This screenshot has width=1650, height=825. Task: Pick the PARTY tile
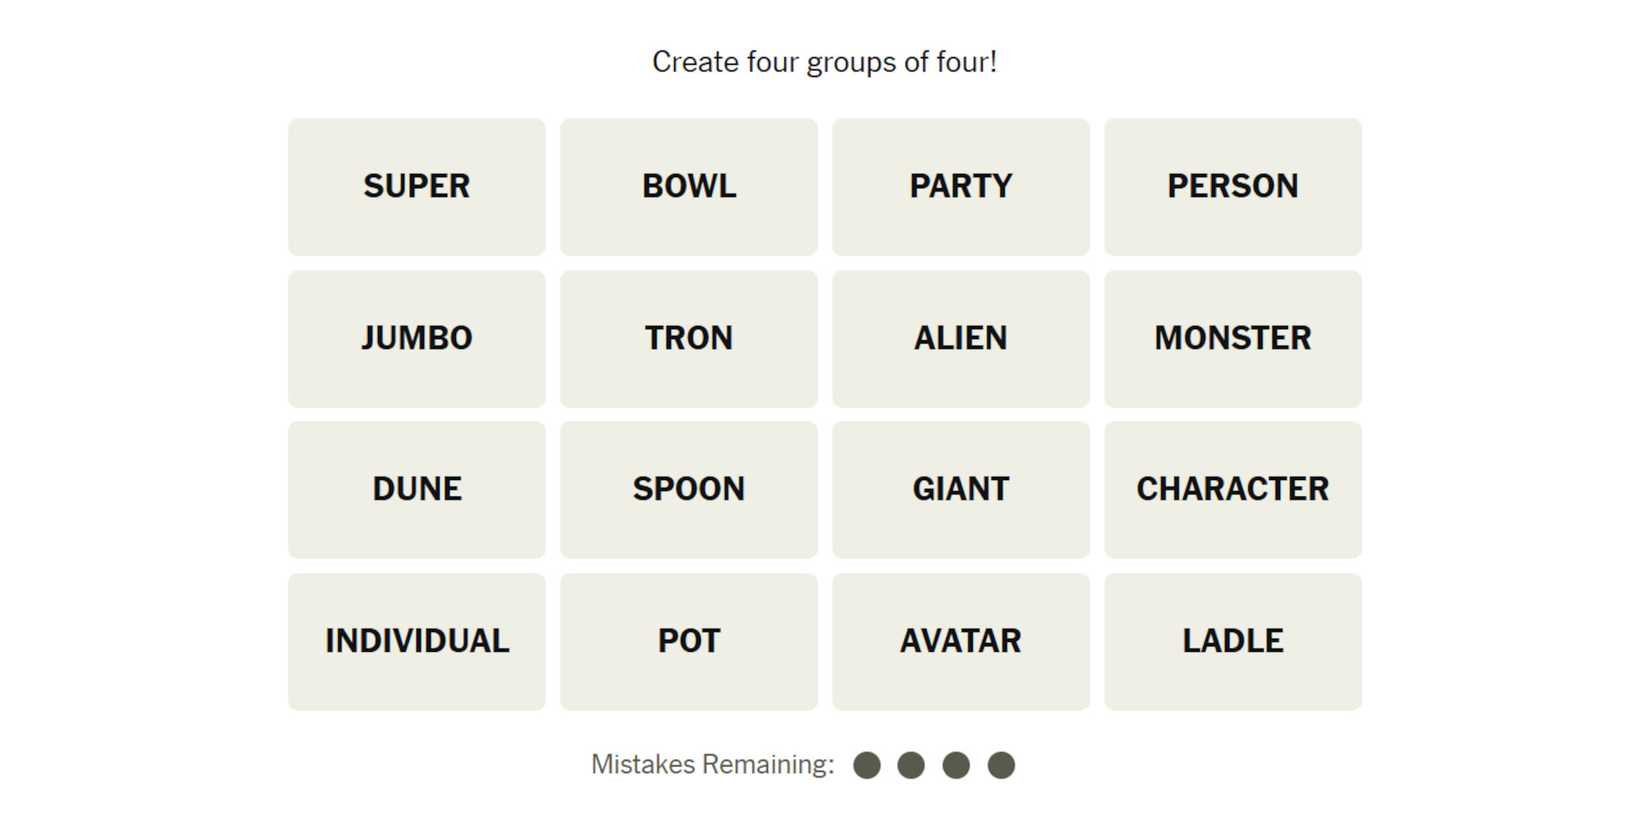(960, 187)
